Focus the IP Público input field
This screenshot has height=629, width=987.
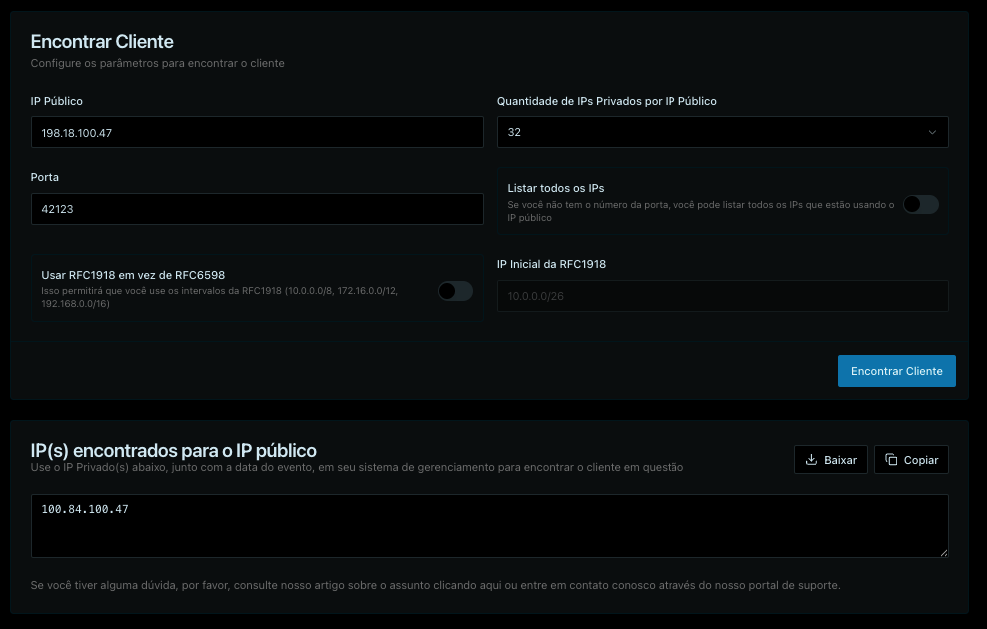pyautogui.click(x=257, y=132)
